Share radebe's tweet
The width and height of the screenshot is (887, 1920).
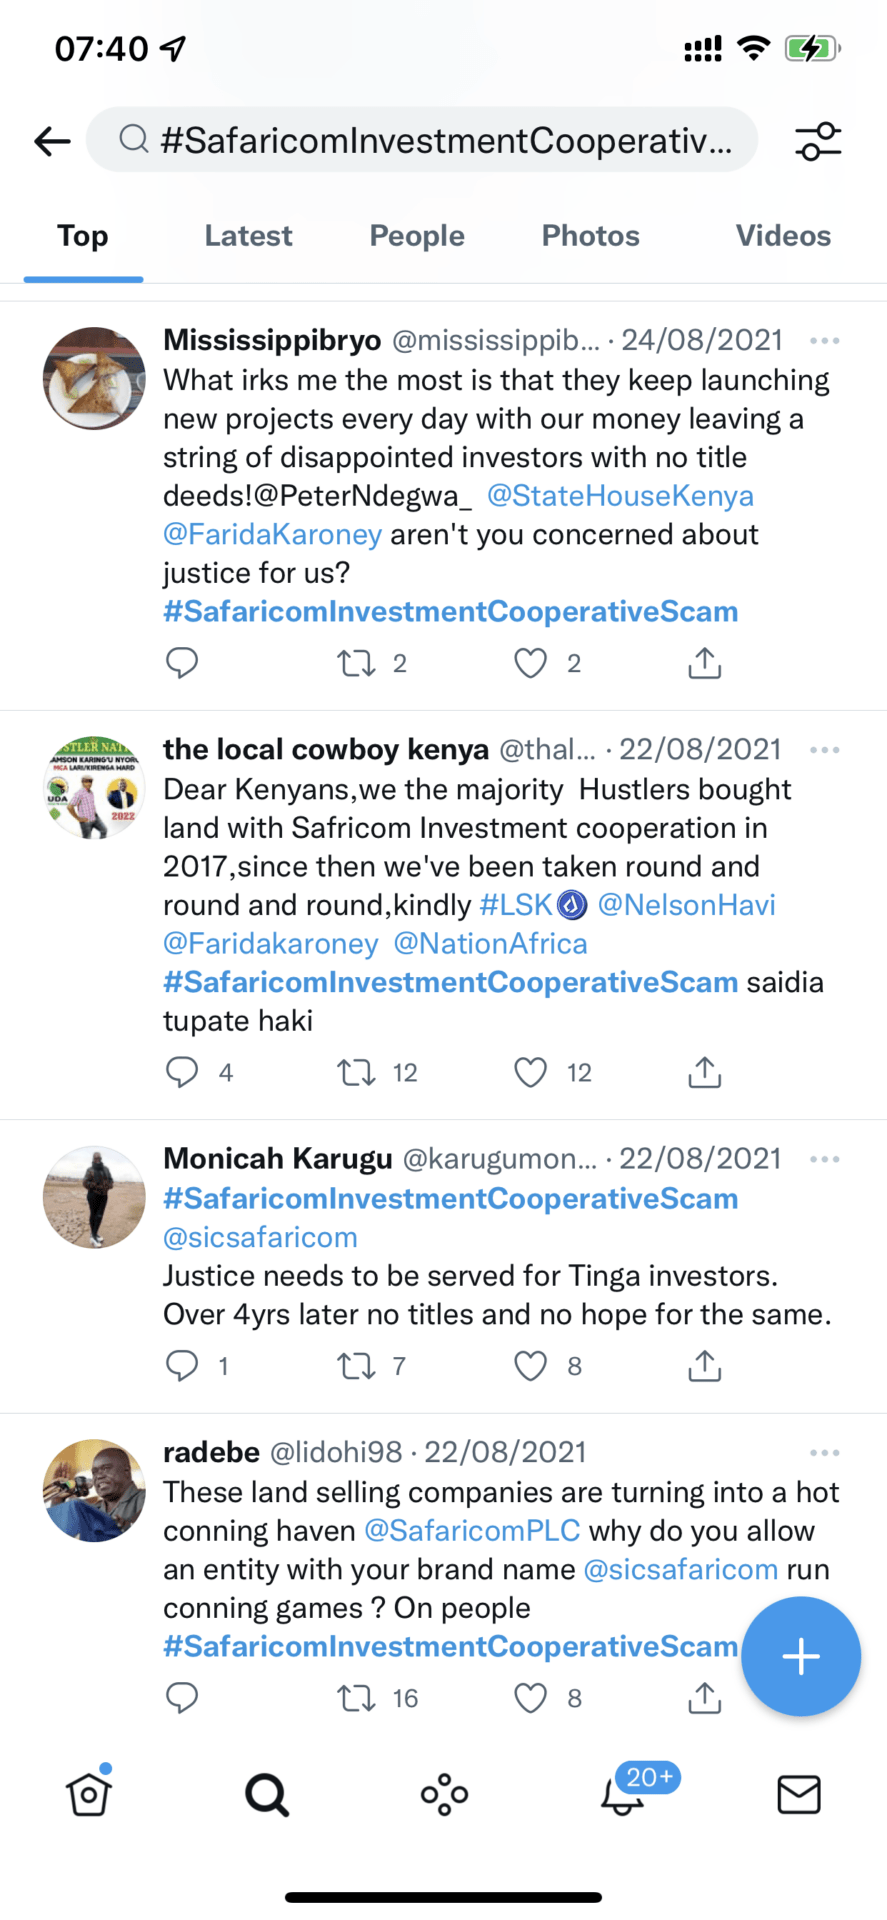coord(704,1698)
